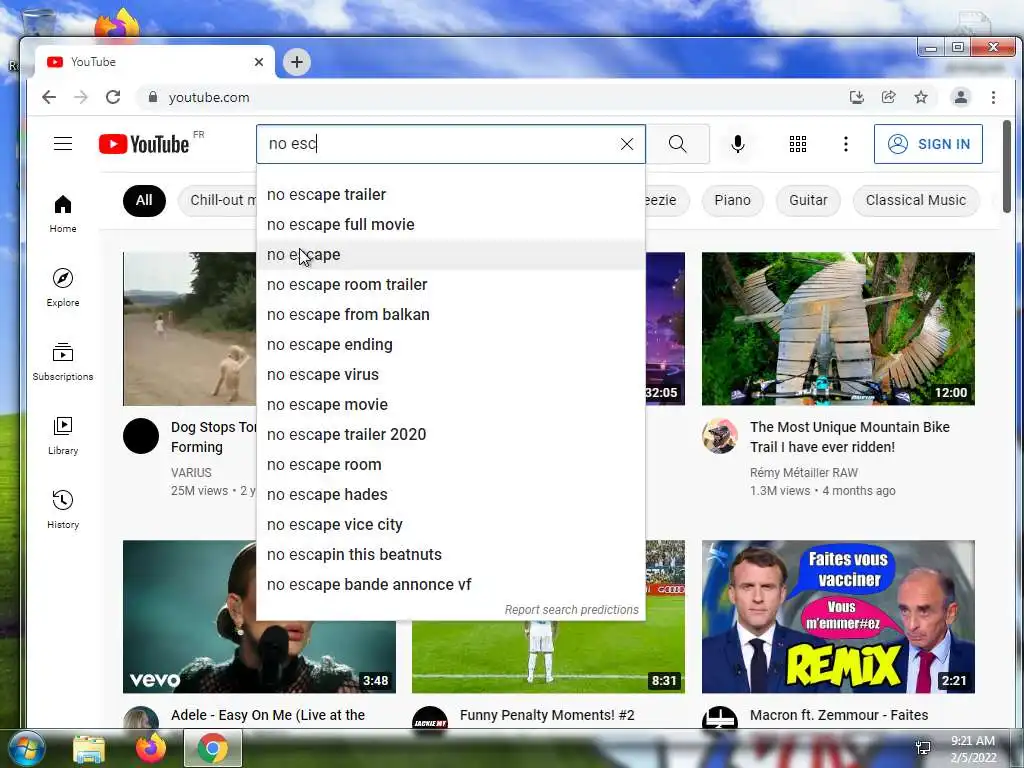The image size is (1024, 768).
Task: Select the Chrome taskbar button
Action: point(213,748)
